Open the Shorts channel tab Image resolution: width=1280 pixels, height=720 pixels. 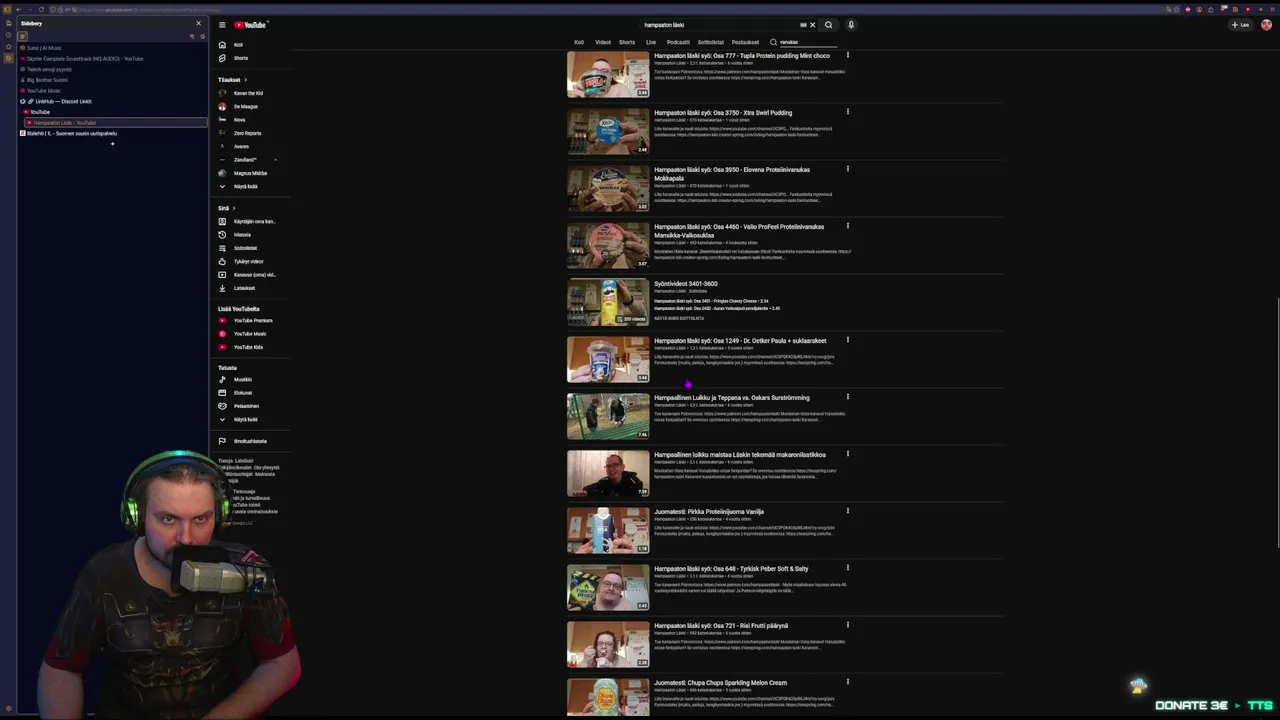(x=627, y=42)
